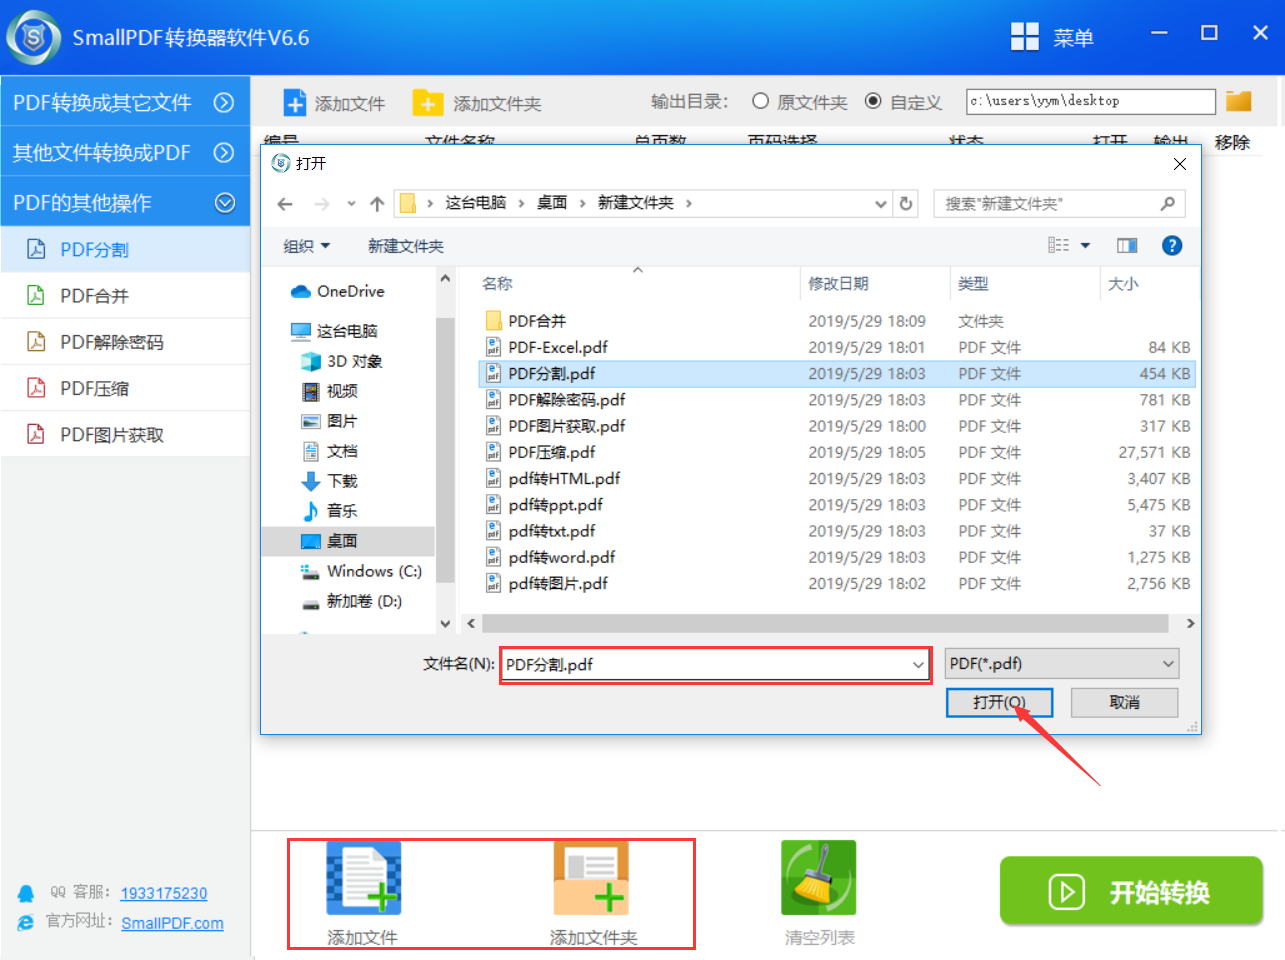Select the 原文件夹 radio button
The width and height of the screenshot is (1285, 960).
click(x=760, y=101)
